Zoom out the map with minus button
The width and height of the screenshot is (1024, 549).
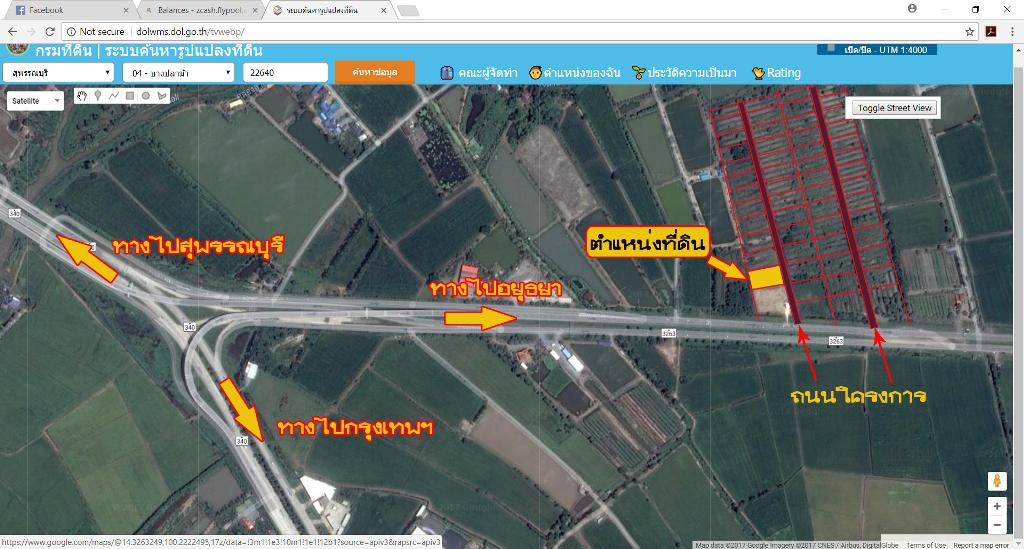[x=997, y=524]
